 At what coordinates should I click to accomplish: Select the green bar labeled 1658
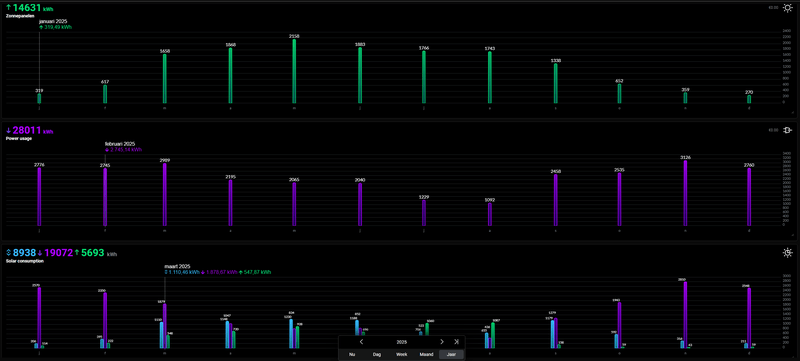[x=165, y=79]
